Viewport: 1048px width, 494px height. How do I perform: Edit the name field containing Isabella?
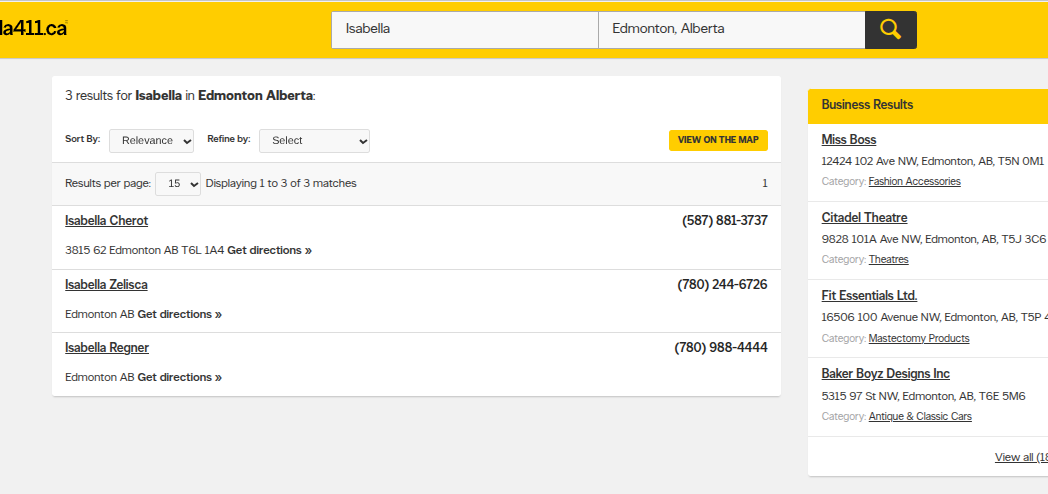coord(465,29)
